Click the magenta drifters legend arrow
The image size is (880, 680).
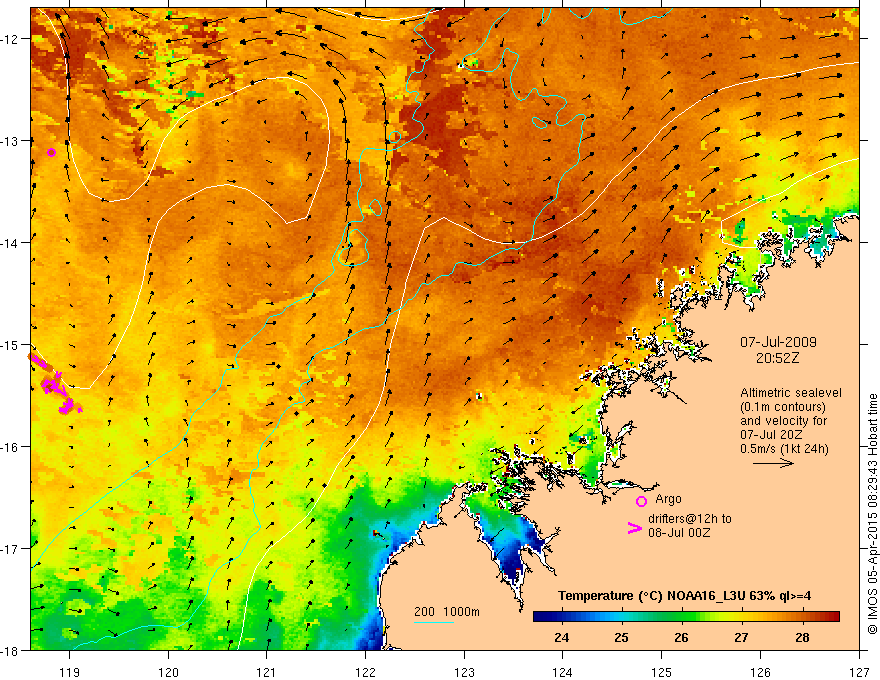pyautogui.click(x=634, y=527)
